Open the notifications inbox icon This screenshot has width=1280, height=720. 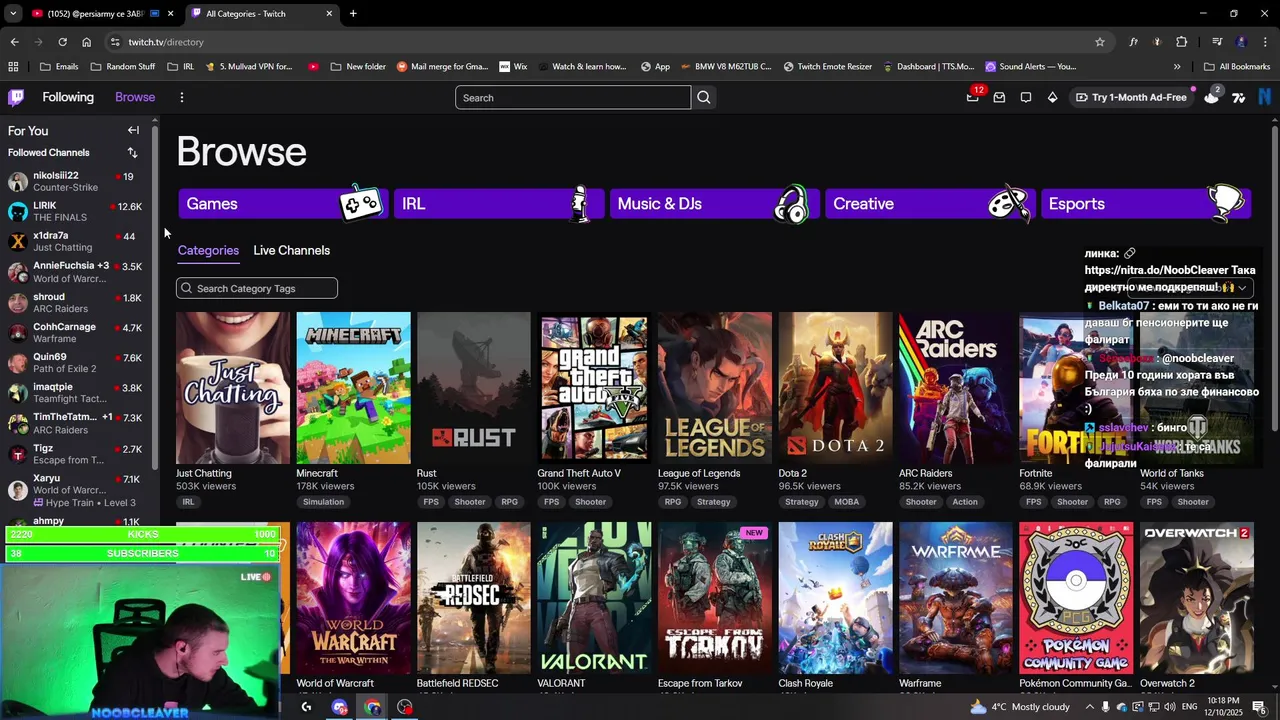pos(999,97)
